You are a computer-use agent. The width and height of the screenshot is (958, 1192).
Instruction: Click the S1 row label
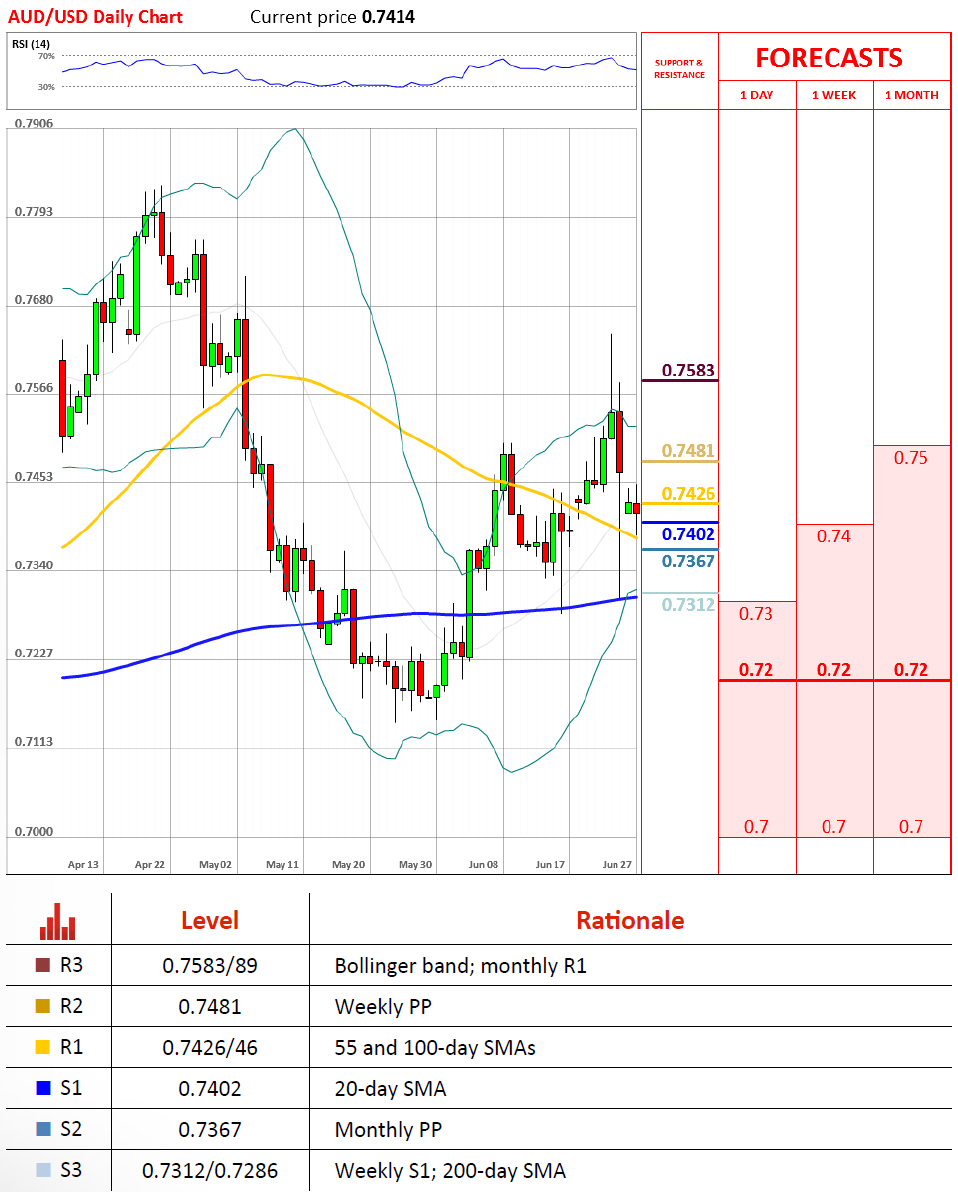71,1089
